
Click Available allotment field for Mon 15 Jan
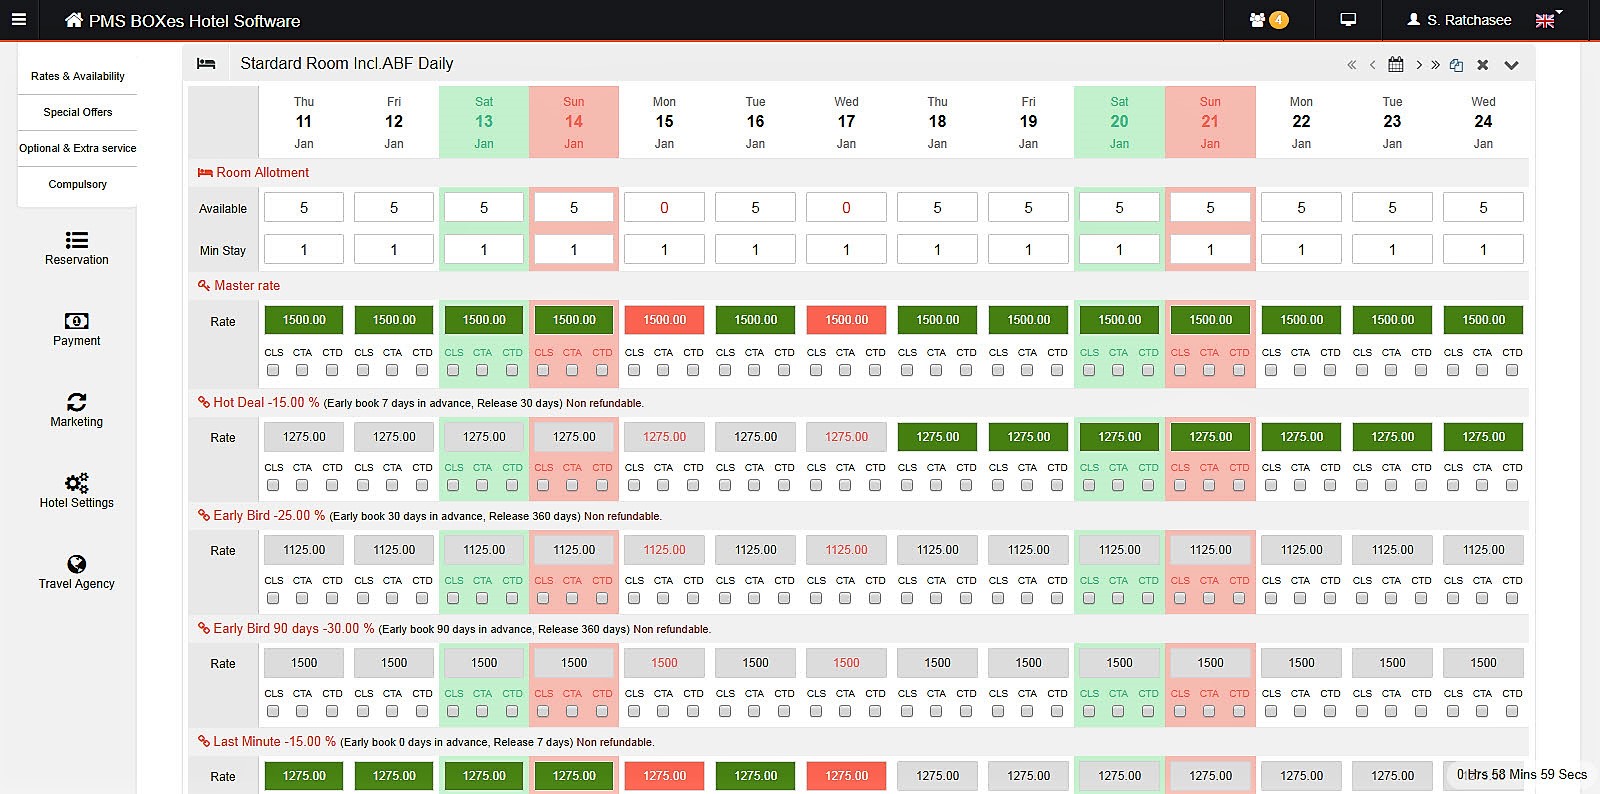(664, 208)
